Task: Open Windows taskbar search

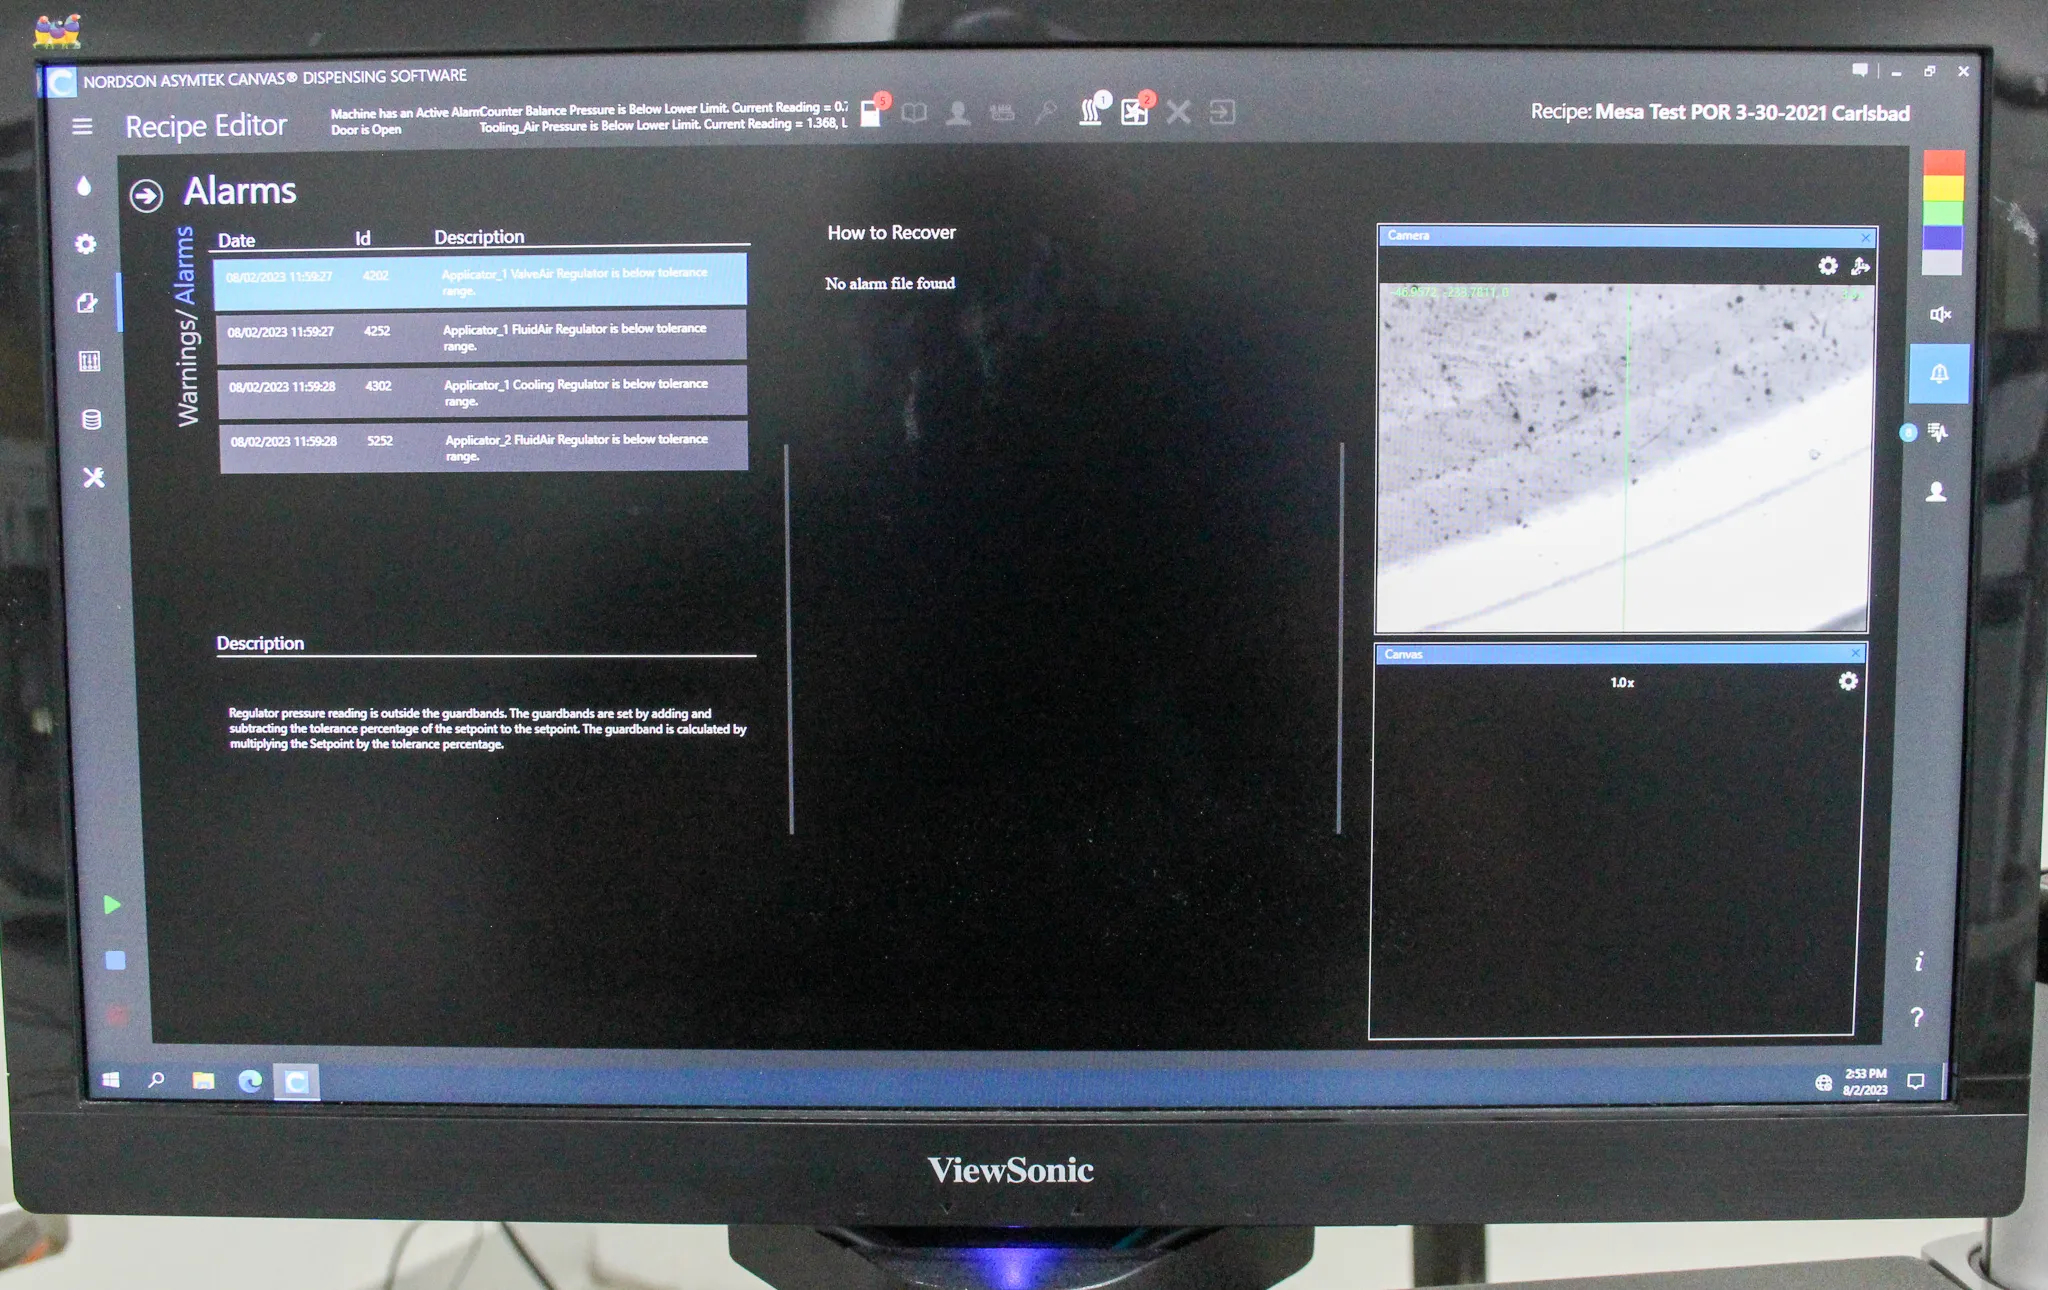Action: 156,1080
